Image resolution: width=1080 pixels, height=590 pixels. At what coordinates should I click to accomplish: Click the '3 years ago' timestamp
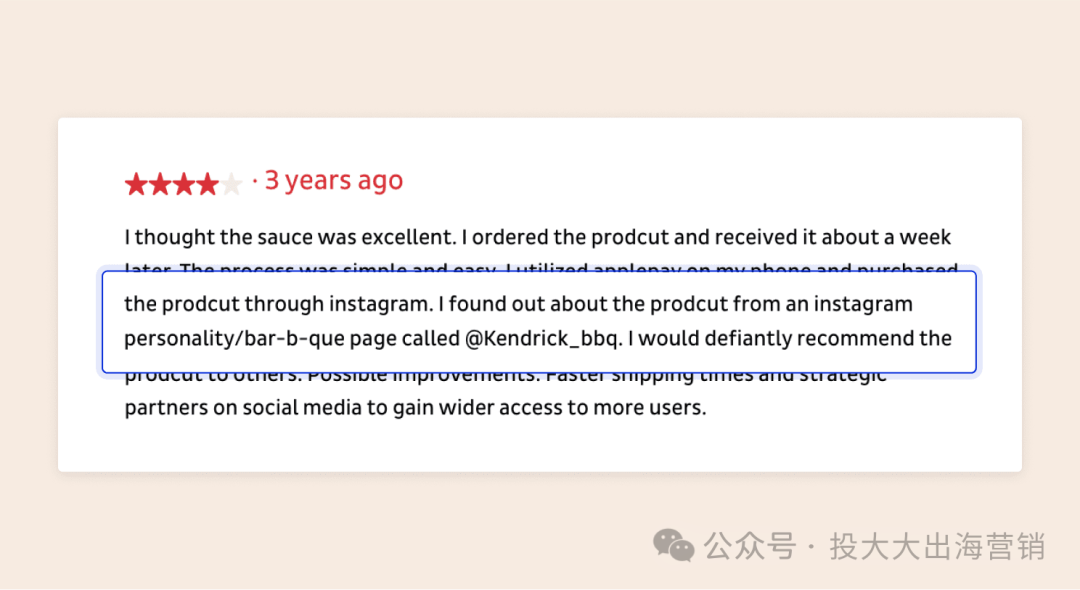[x=334, y=180]
